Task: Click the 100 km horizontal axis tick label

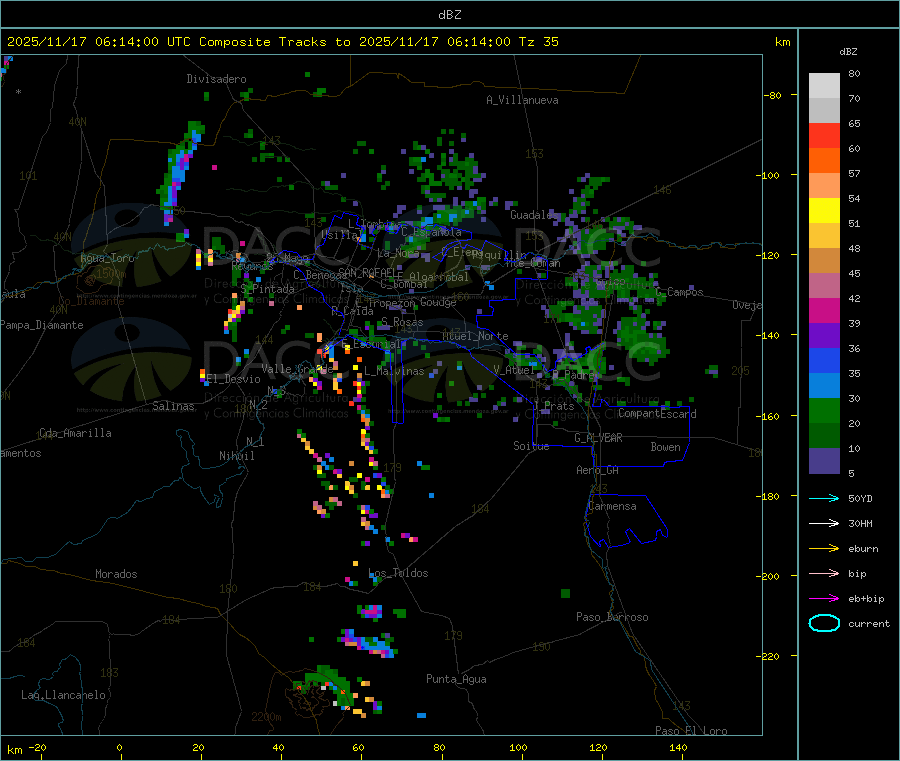Action: pos(518,747)
